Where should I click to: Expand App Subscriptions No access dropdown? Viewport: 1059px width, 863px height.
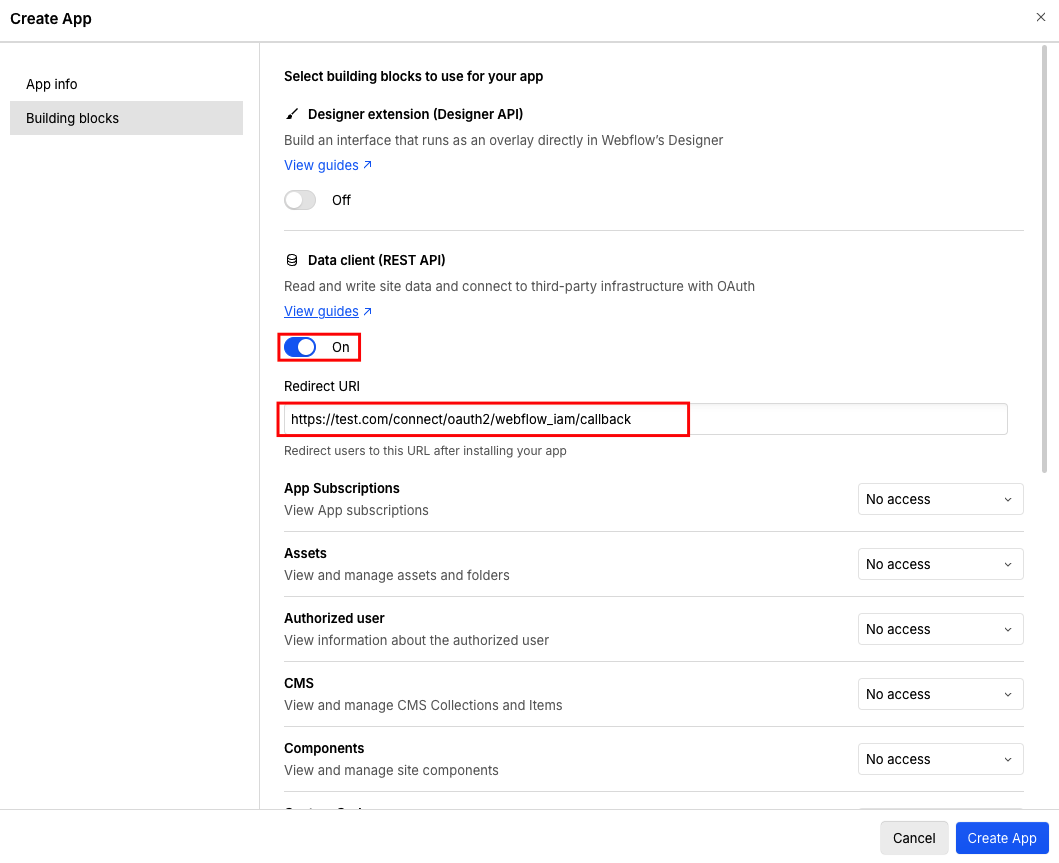940,499
